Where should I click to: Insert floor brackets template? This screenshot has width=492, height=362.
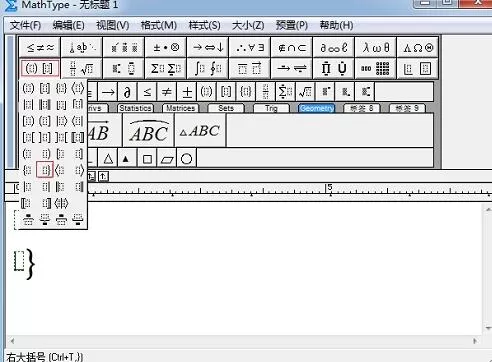(x=61, y=105)
